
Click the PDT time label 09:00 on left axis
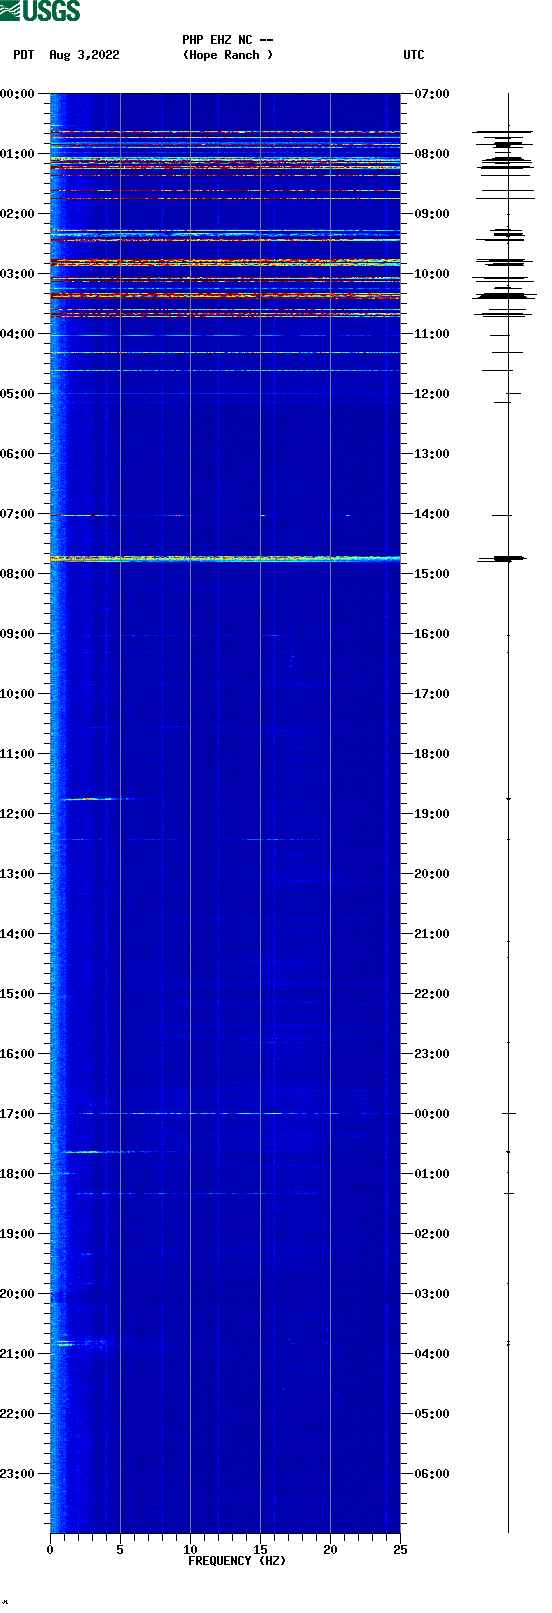(18, 634)
